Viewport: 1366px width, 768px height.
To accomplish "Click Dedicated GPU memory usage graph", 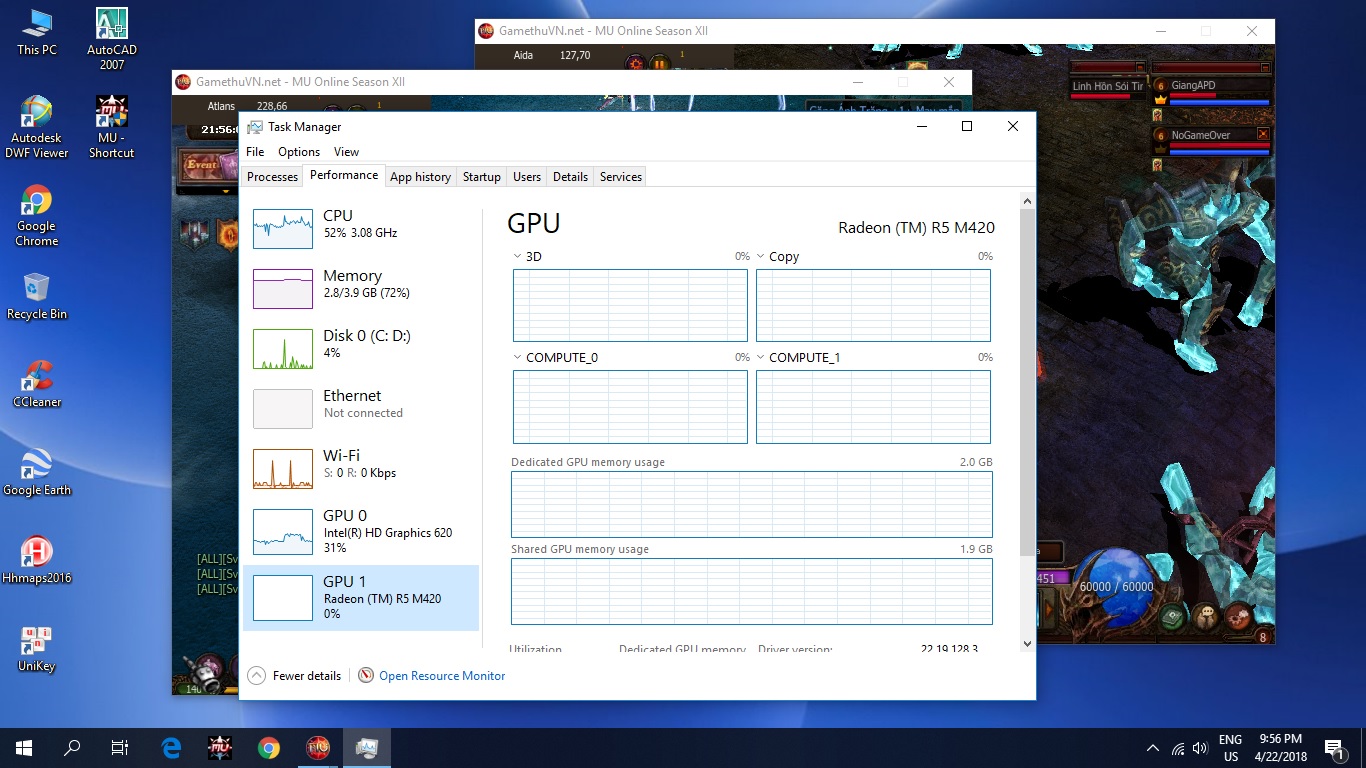I will pyautogui.click(x=752, y=504).
